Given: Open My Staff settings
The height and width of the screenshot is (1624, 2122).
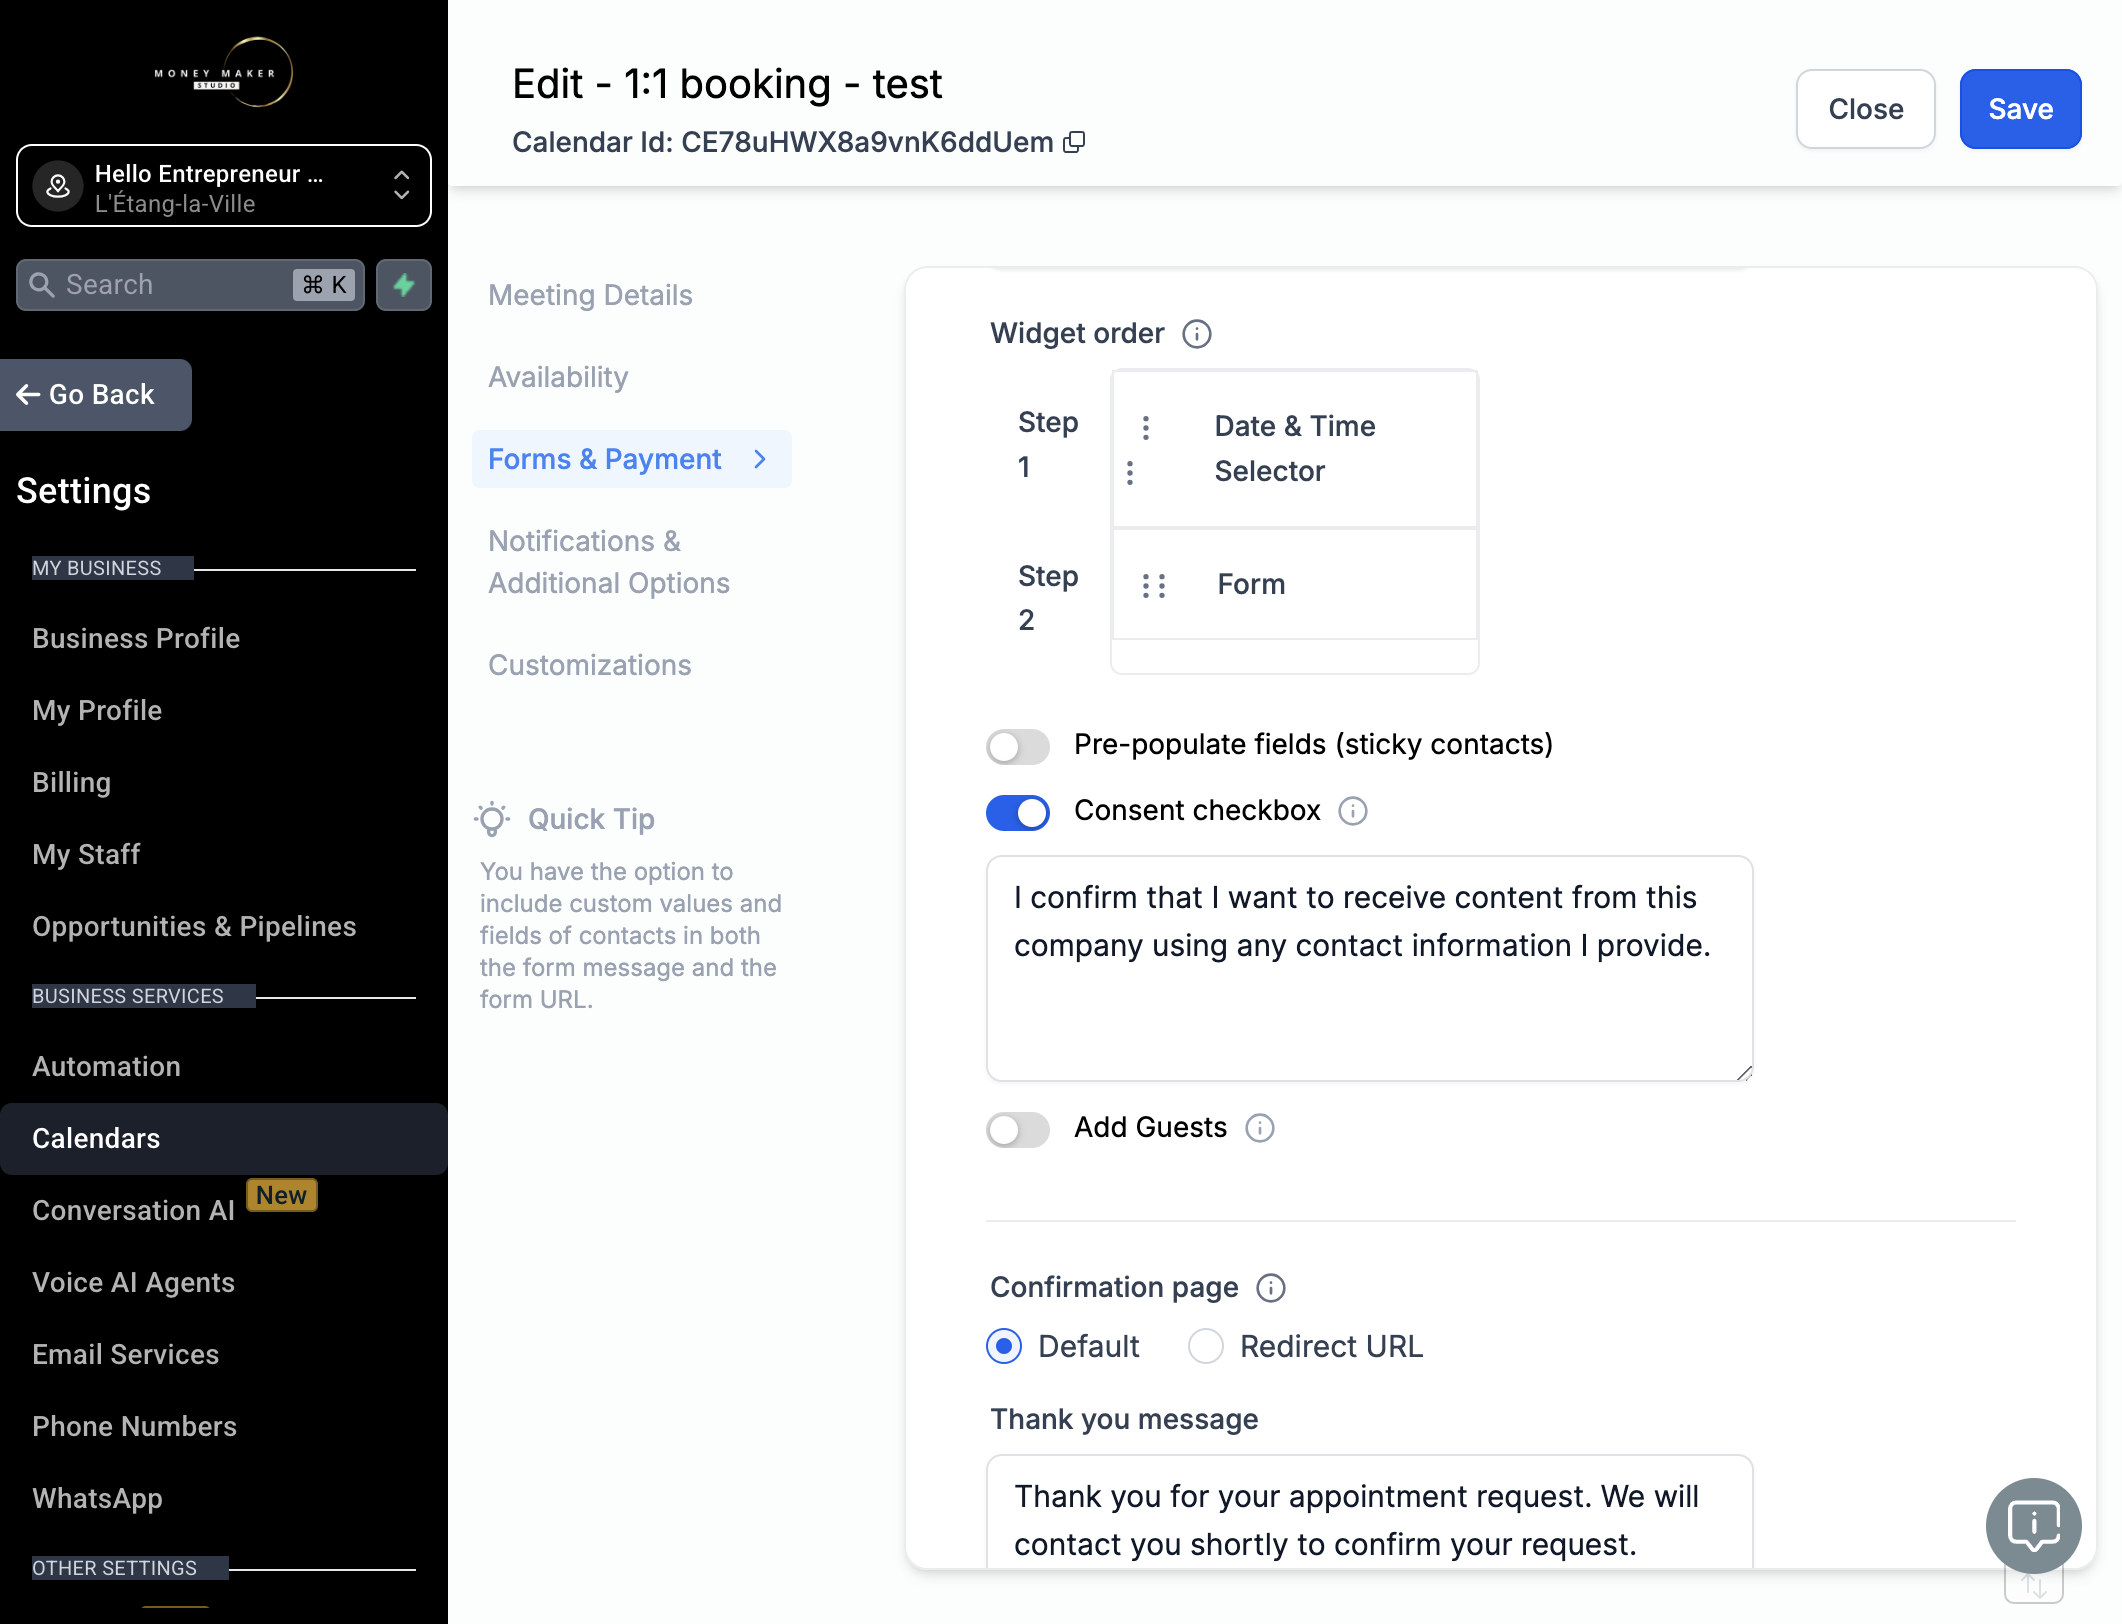Looking at the screenshot, I should click(x=86, y=854).
